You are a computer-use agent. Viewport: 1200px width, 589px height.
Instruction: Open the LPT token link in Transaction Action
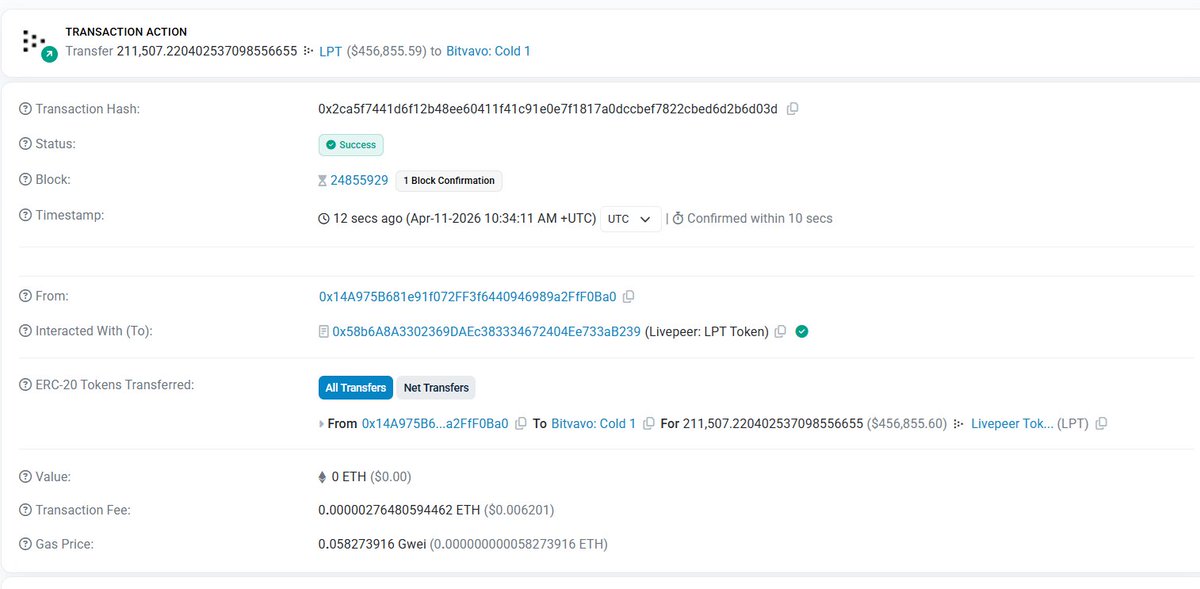(330, 51)
